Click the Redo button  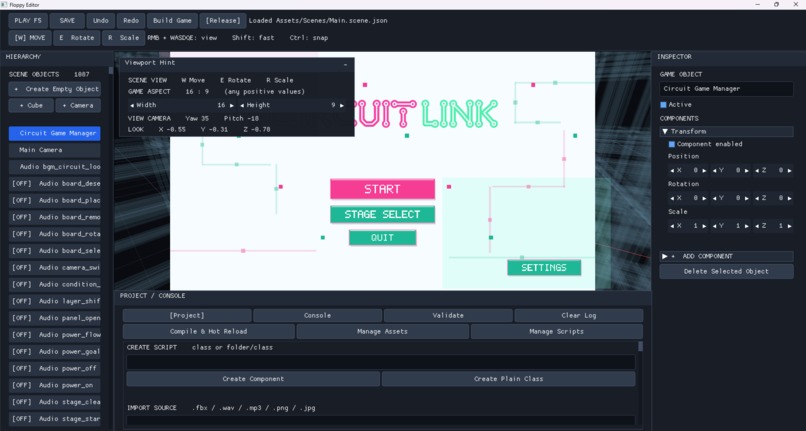pyautogui.click(x=131, y=21)
